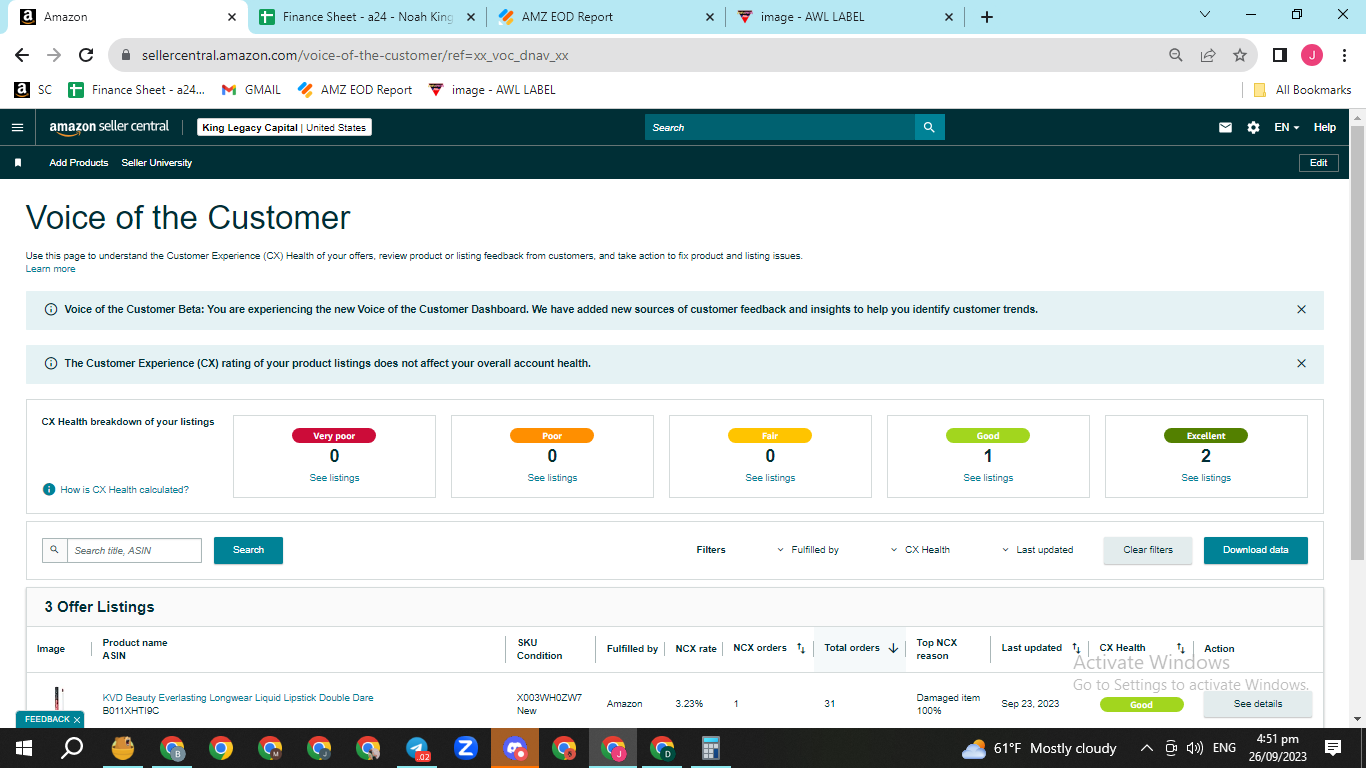
Task: Show hidden system tray icons
Action: [1146, 748]
